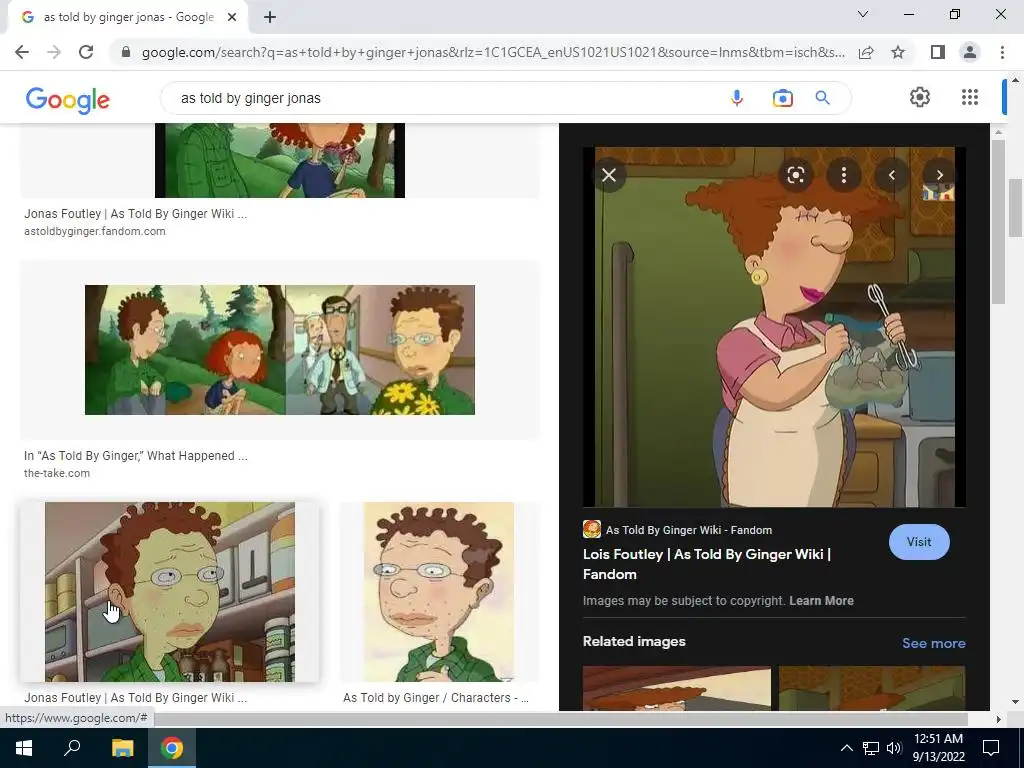Open partially visible Jonas and Ginger forest image
The height and width of the screenshot is (768, 1024).
[280, 160]
